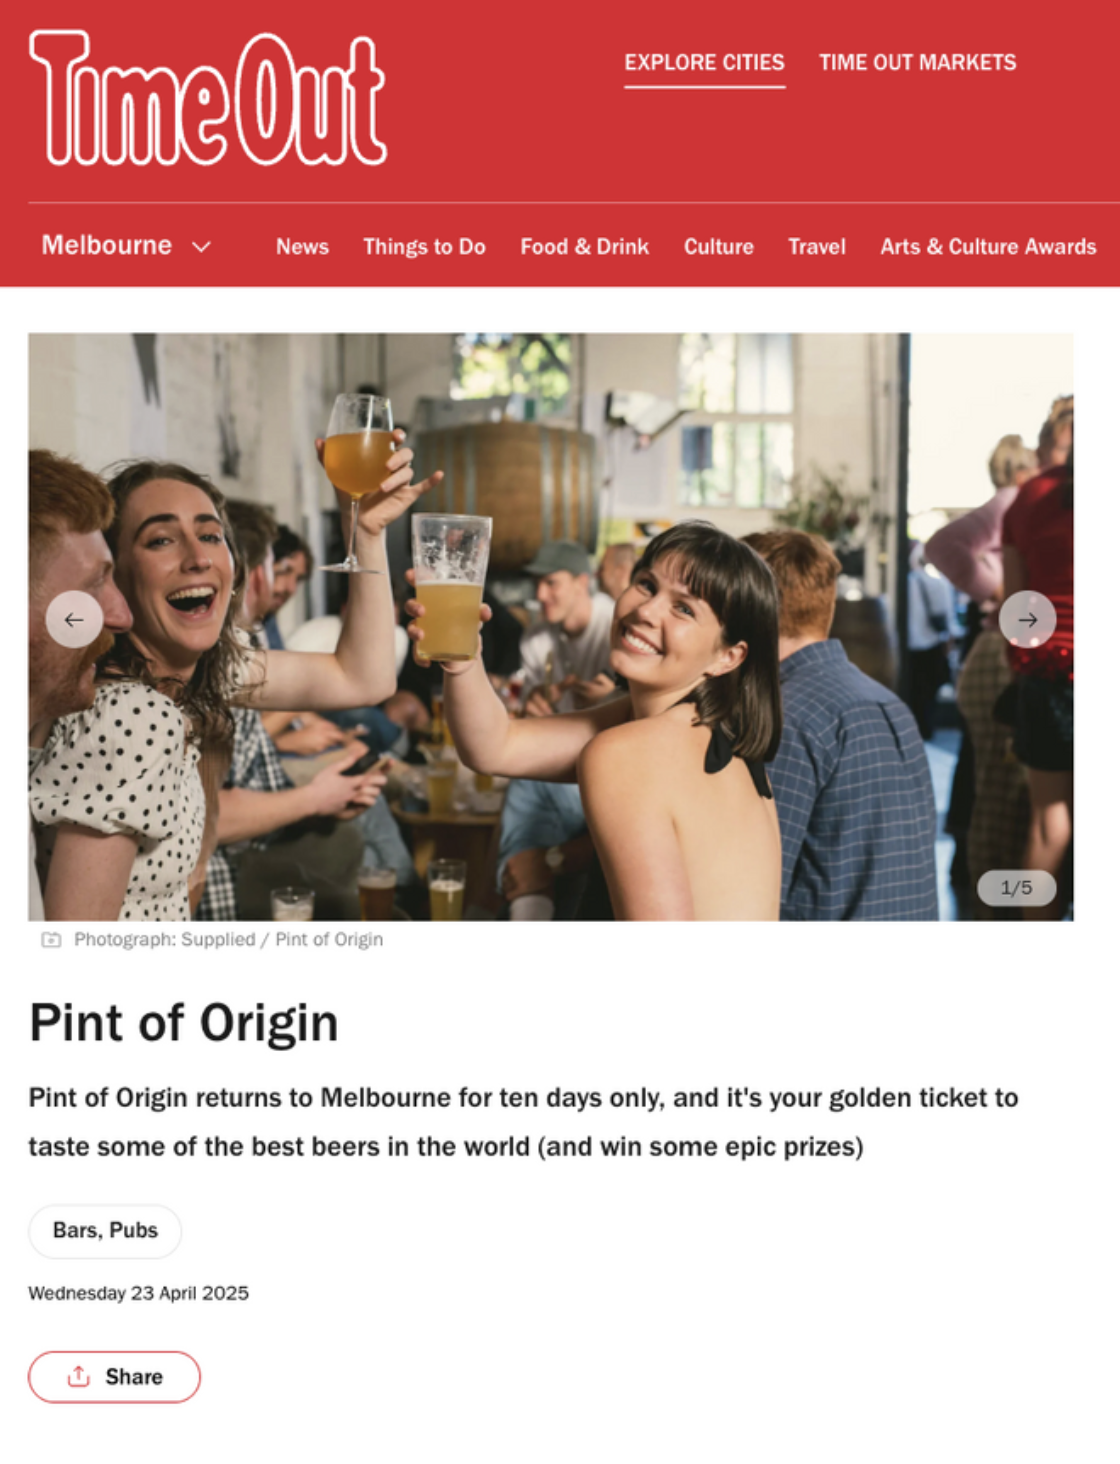
Task: Click the Pint of Origin headline
Action: (x=184, y=1022)
